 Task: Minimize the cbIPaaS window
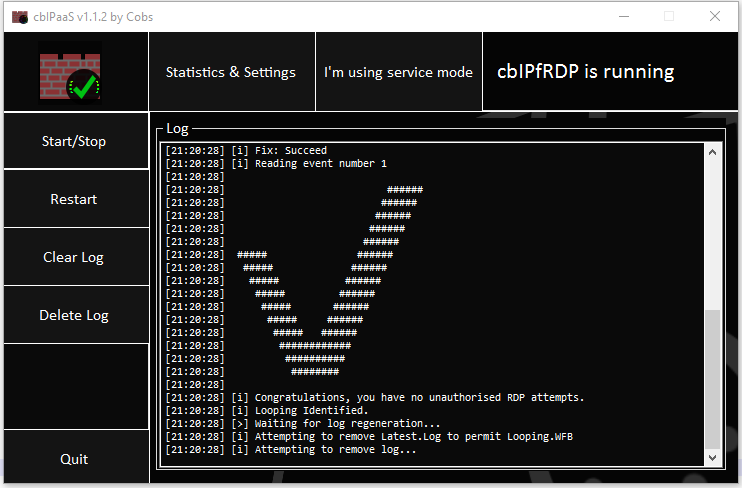pyautogui.click(x=624, y=16)
